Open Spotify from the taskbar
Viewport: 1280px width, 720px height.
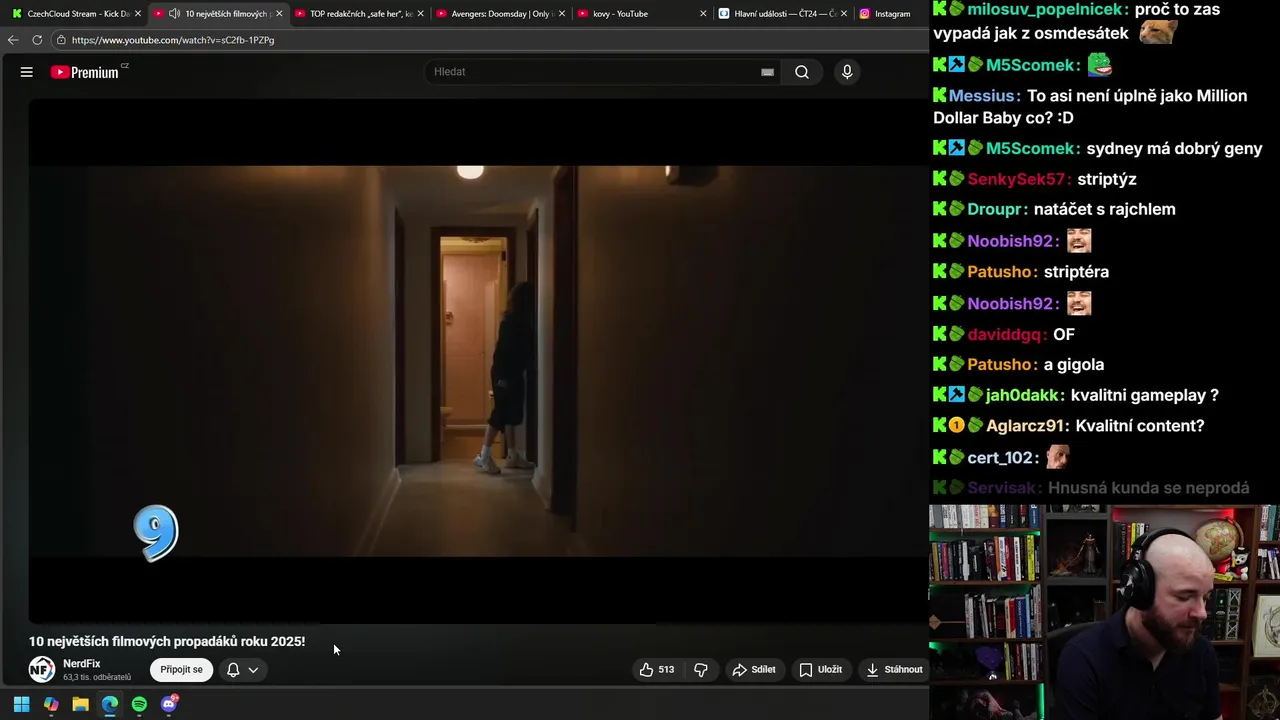[x=139, y=704]
